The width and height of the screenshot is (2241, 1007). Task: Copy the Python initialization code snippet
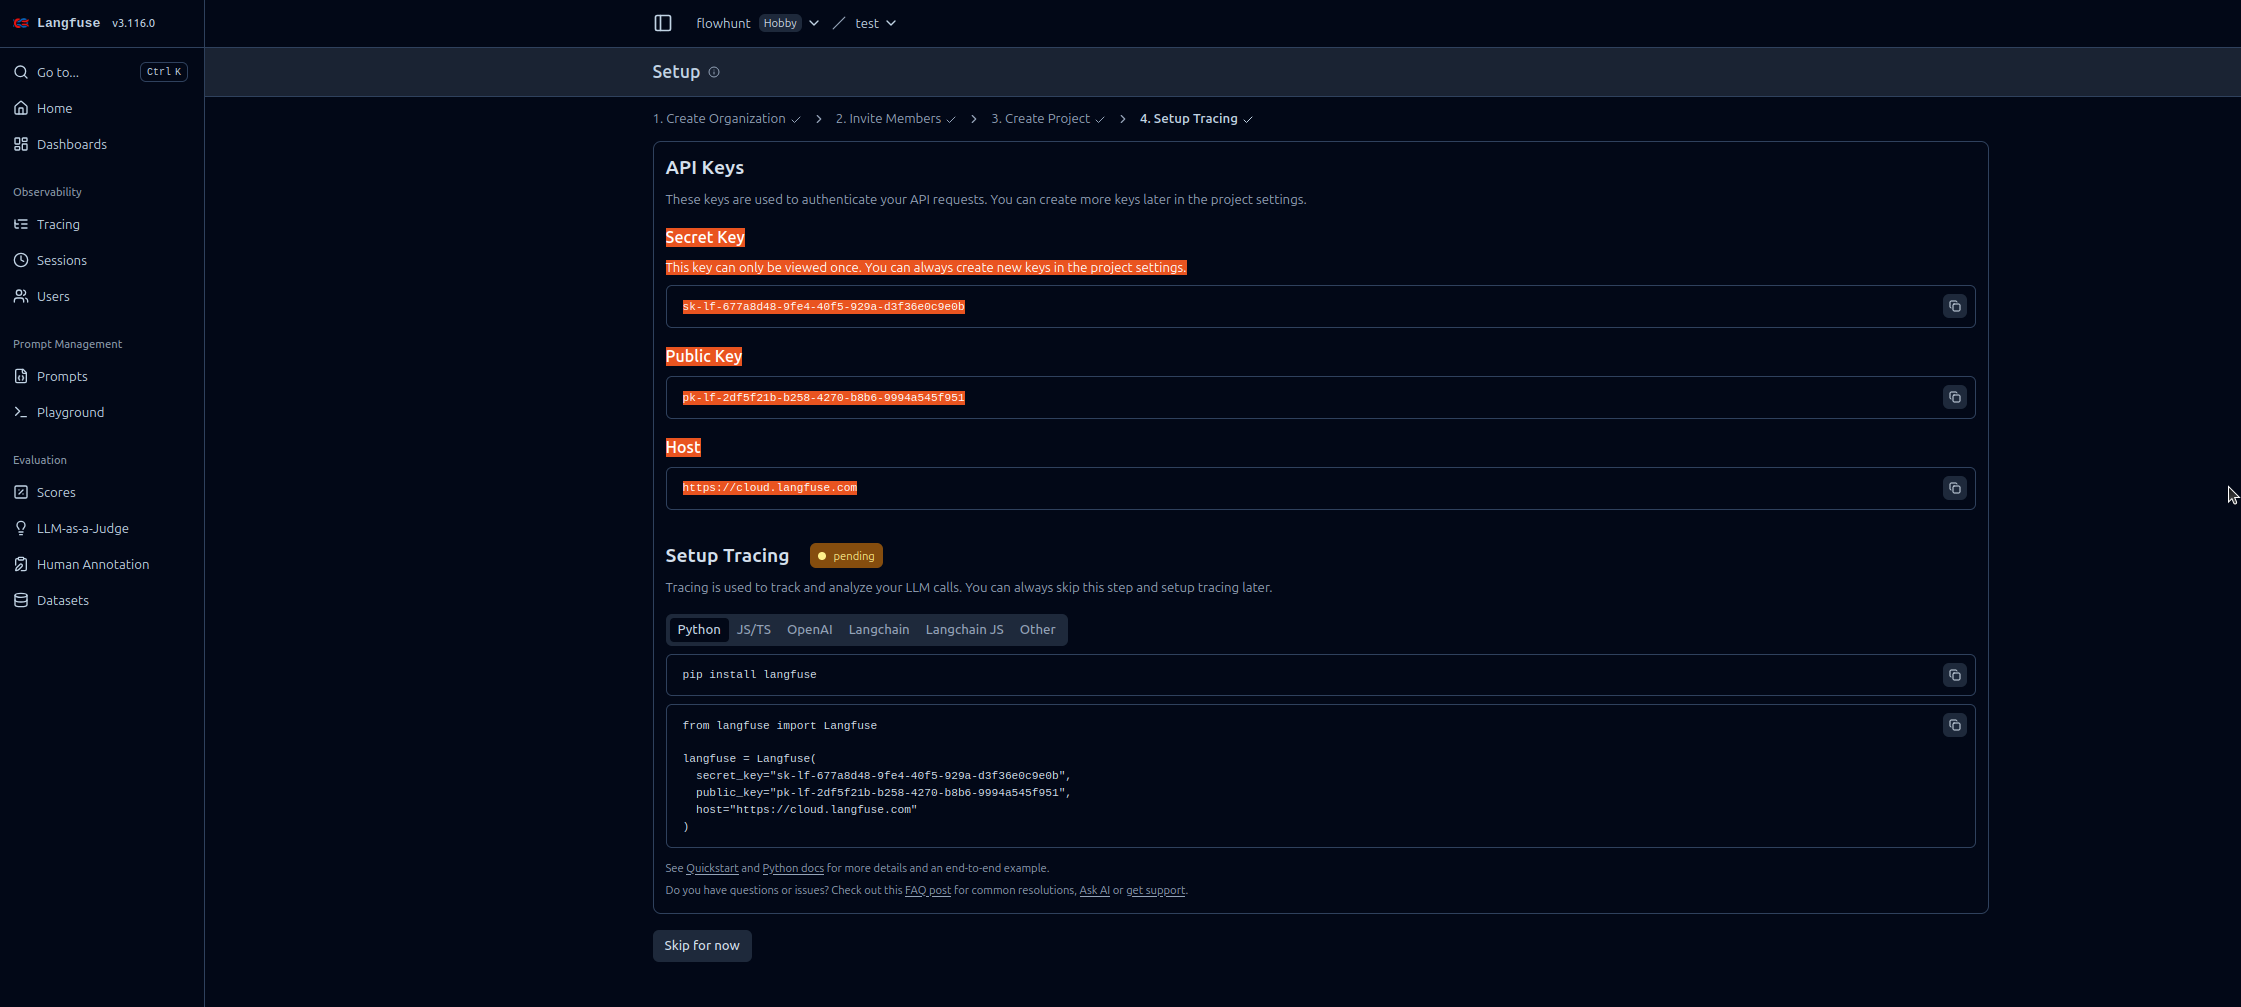(1955, 725)
